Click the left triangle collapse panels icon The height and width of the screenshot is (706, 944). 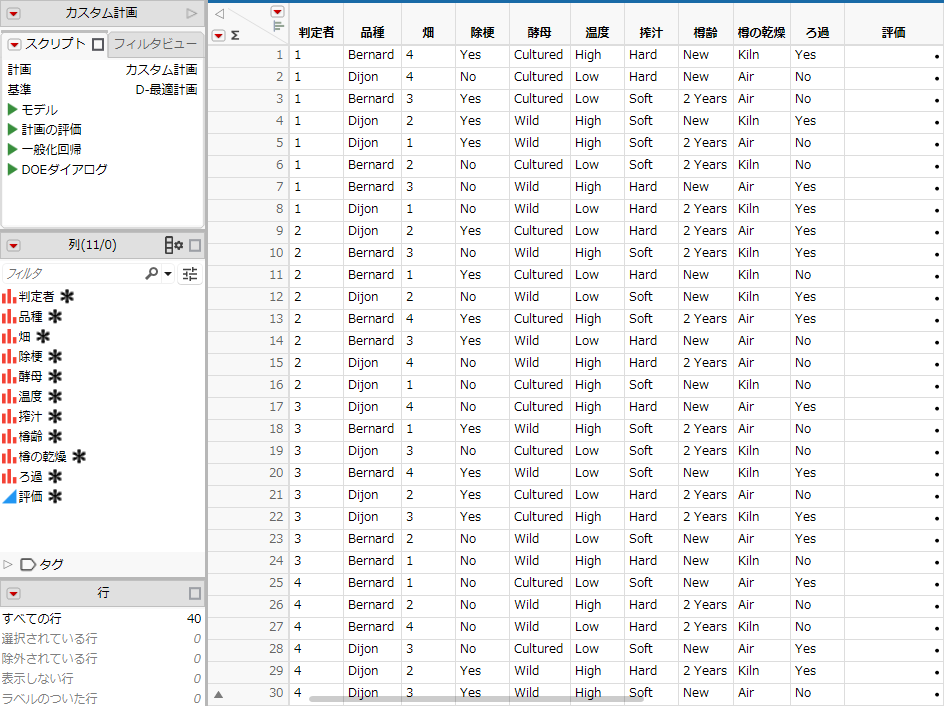(x=220, y=13)
